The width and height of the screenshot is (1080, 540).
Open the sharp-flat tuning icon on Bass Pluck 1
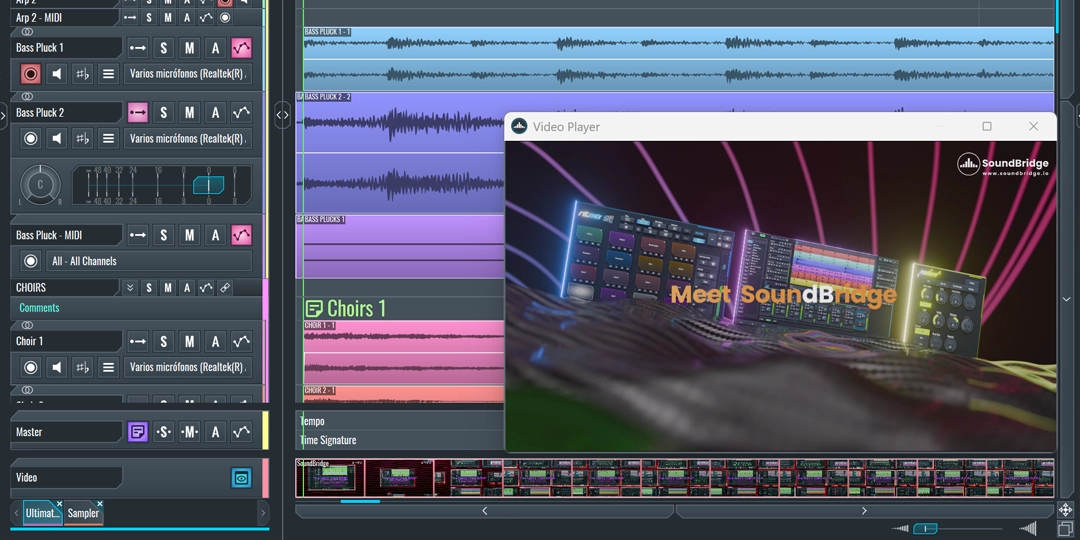click(x=83, y=74)
